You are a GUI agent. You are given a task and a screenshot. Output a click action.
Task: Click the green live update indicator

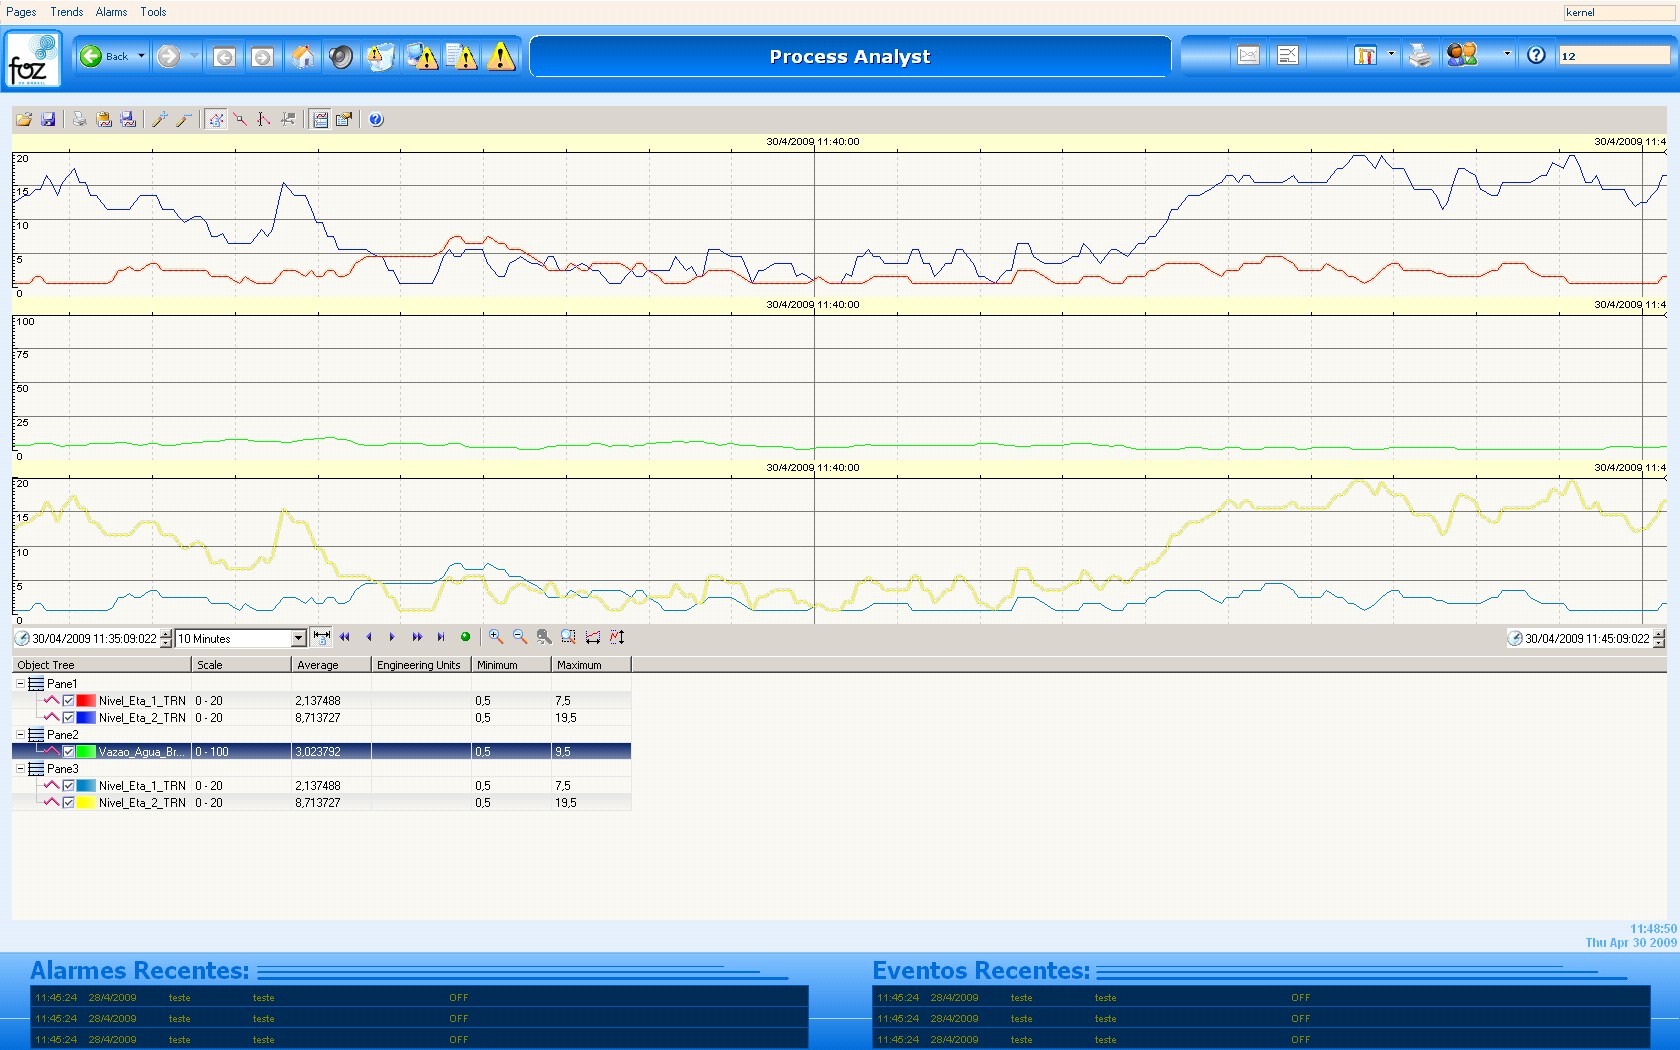[465, 637]
